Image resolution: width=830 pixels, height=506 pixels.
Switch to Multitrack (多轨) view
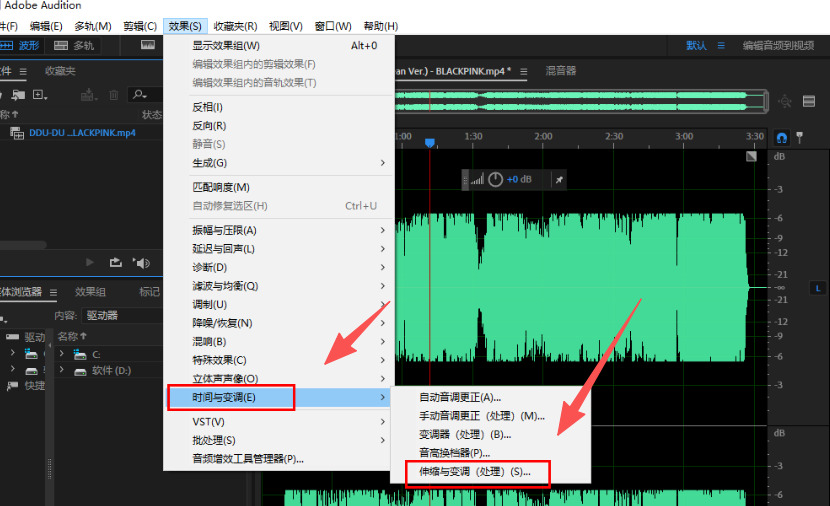tap(74, 46)
